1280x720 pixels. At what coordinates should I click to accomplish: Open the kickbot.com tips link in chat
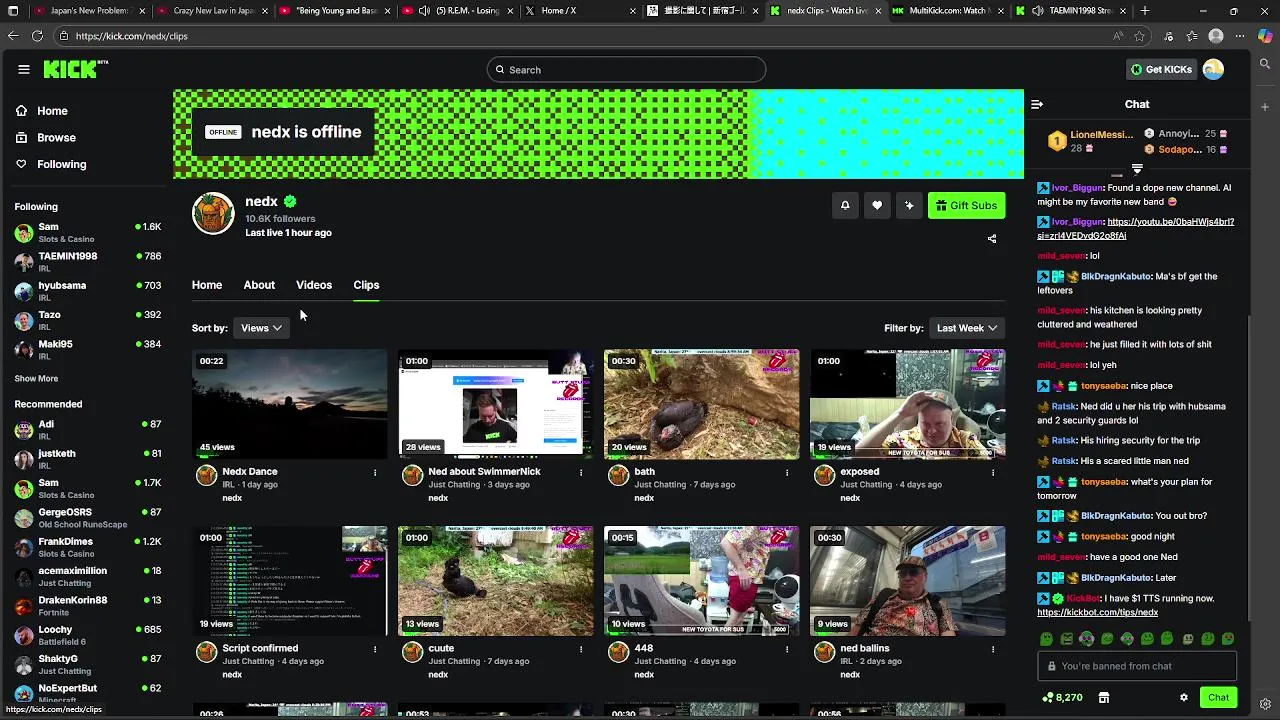1097,612
